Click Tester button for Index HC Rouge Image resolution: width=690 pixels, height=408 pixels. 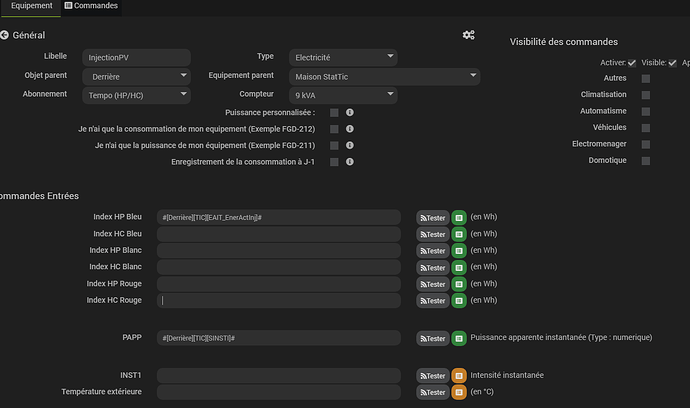[x=433, y=301]
